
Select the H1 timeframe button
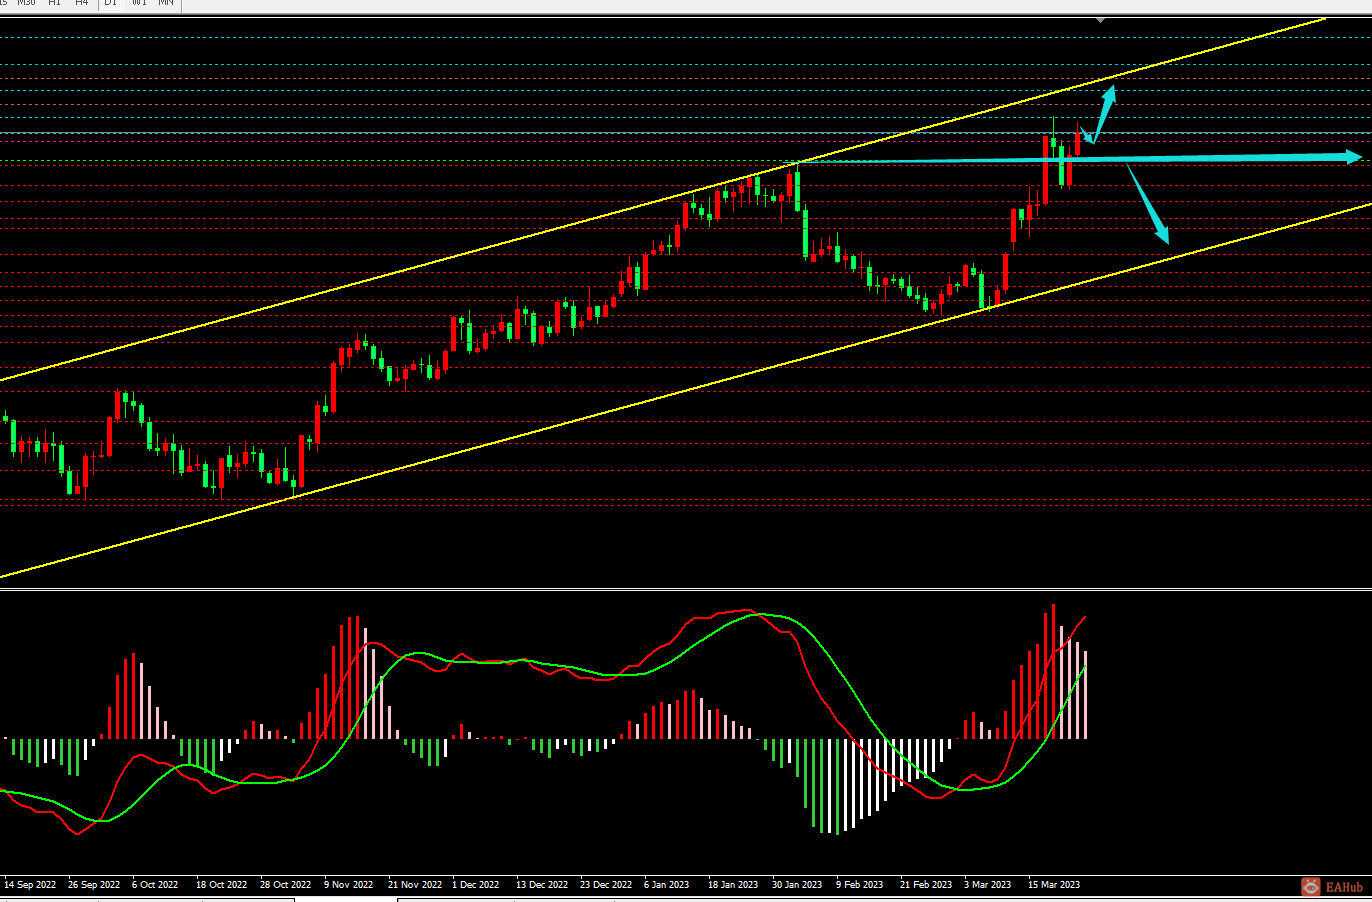[x=54, y=3]
